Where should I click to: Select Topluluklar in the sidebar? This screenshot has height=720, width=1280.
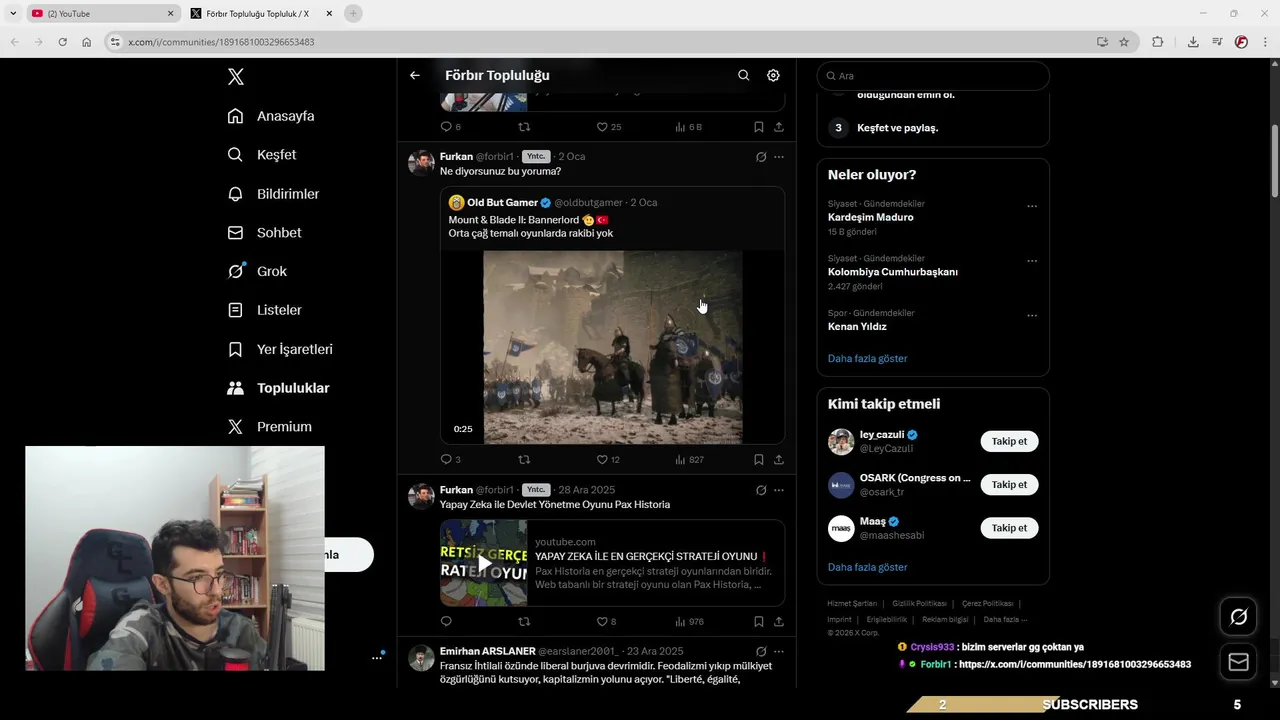click(278, 388)
